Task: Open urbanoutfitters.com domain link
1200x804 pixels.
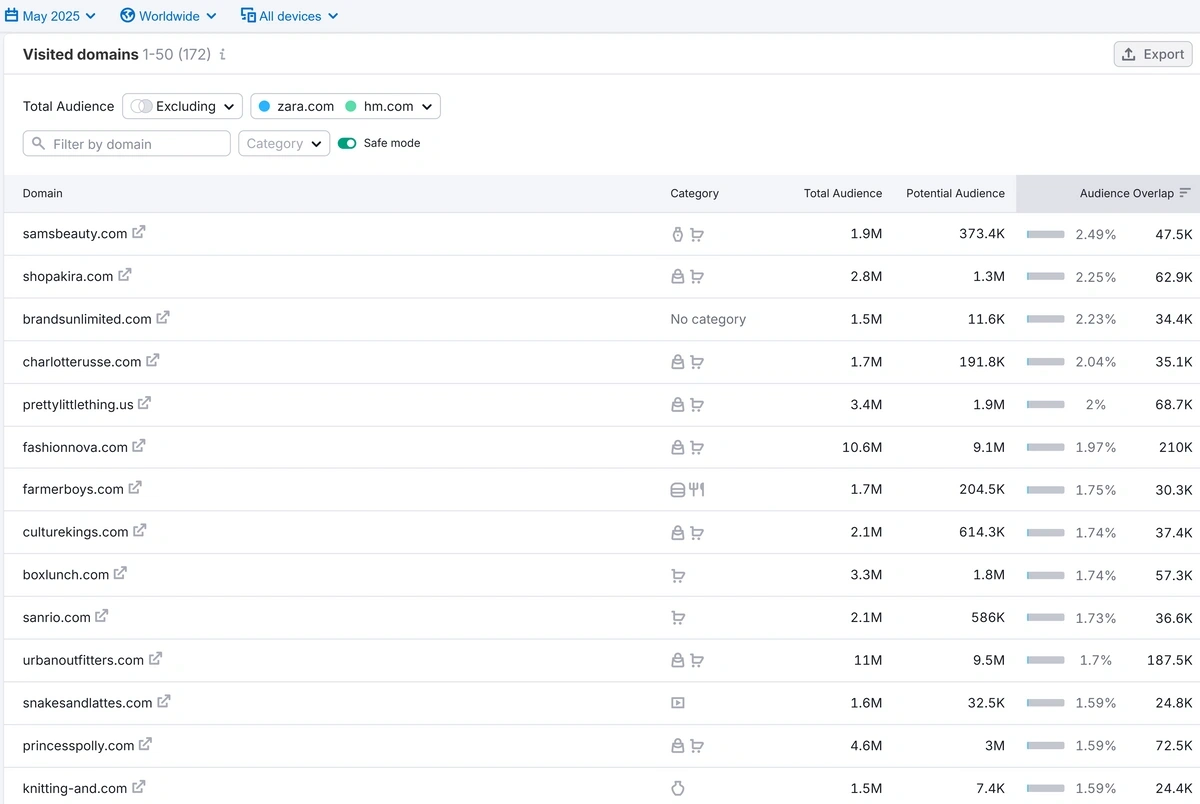Action: pyautogui.click(x=83, y=660)
